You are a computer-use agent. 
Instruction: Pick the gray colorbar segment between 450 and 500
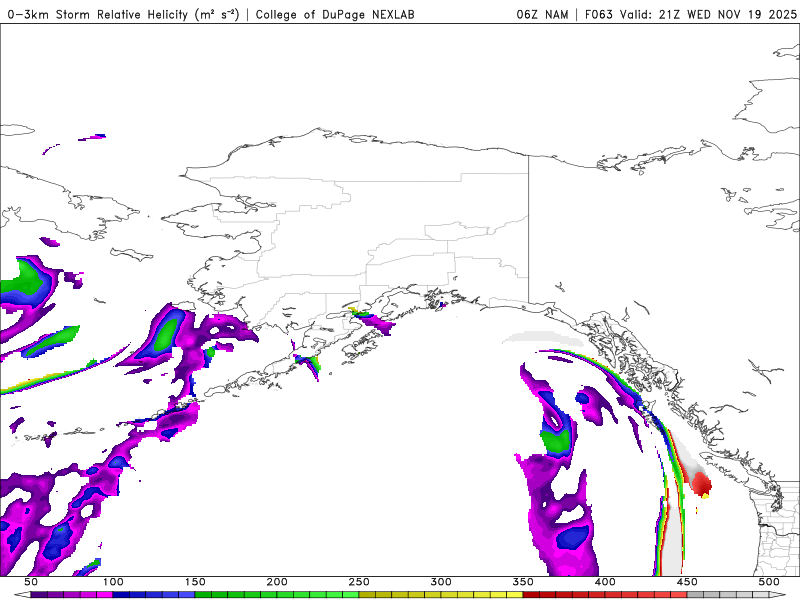click(x=728, y=595)
